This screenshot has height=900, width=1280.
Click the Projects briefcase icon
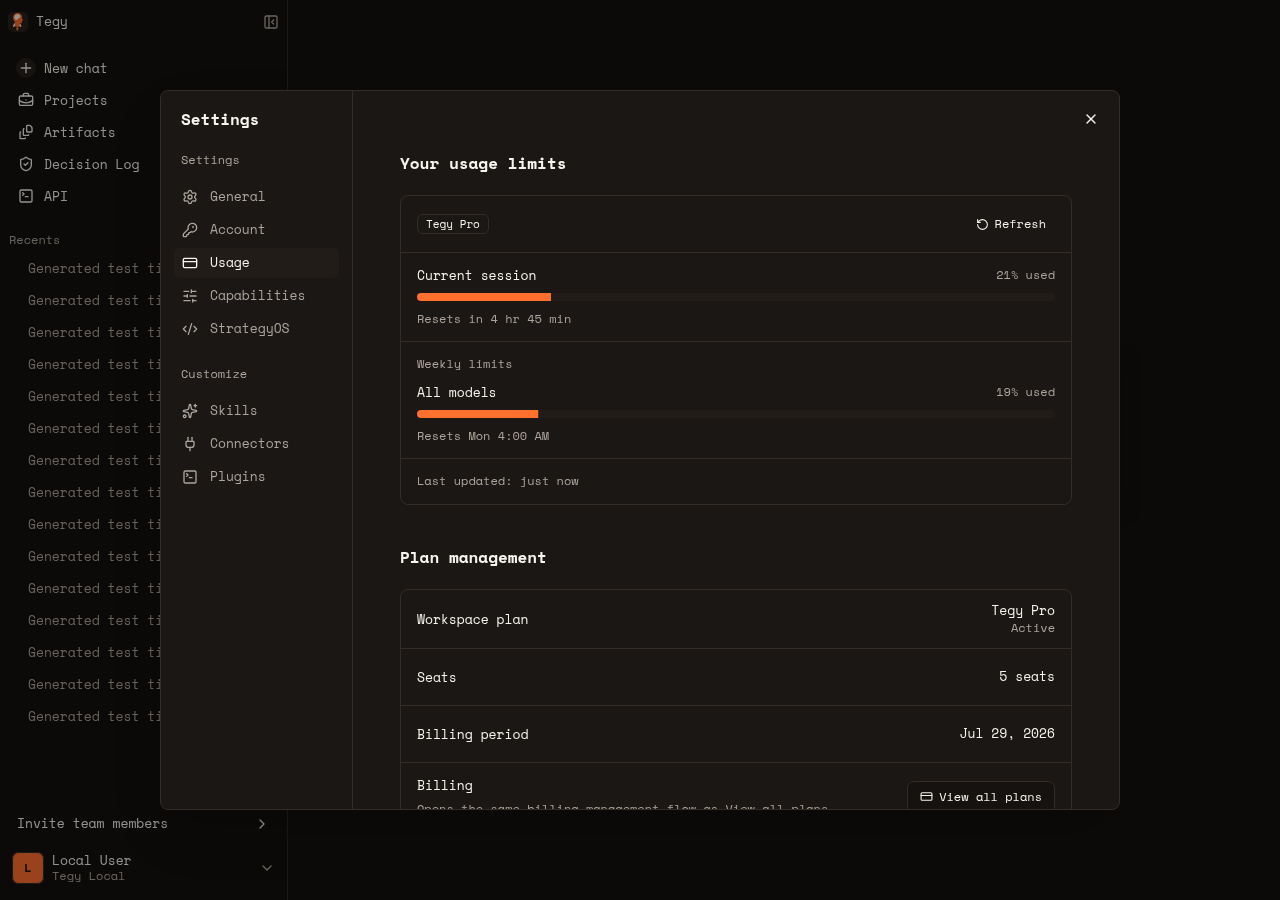pos(26,100)
